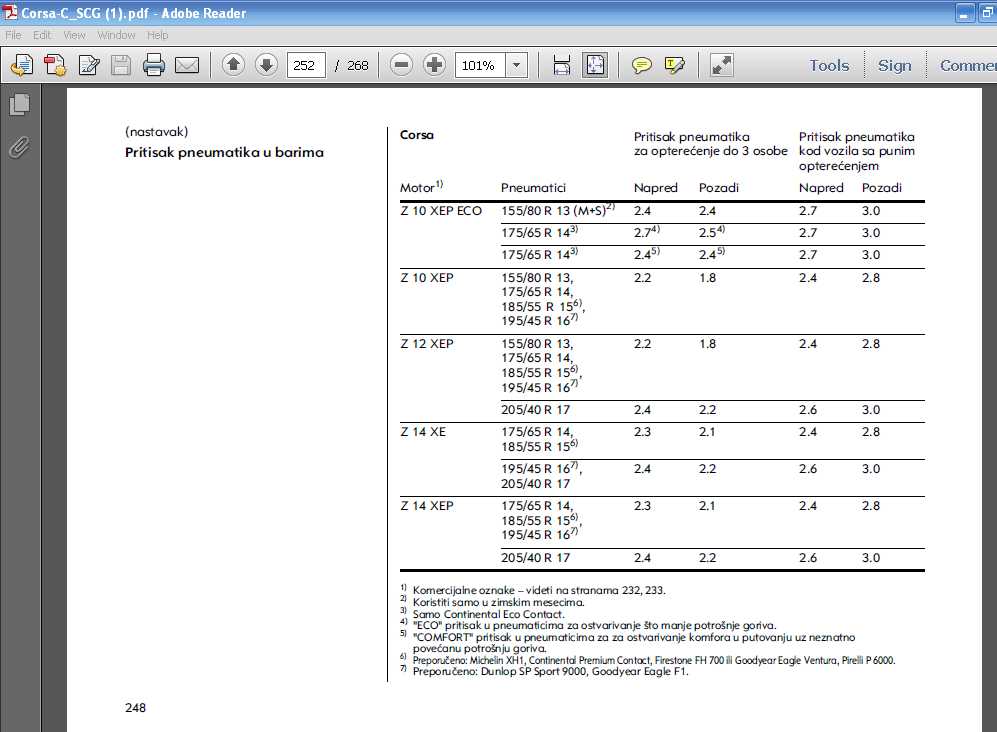Go to previous page up arrow
Image resolution: width=997 pixels, height=732 pixels.
pos(233,65)
